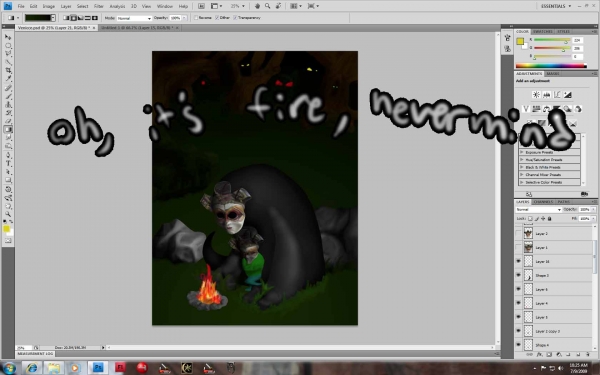Launch Bridge from the application bar
Image resolution: width=600 pixels, height=375 pixels.
(201, 6)
